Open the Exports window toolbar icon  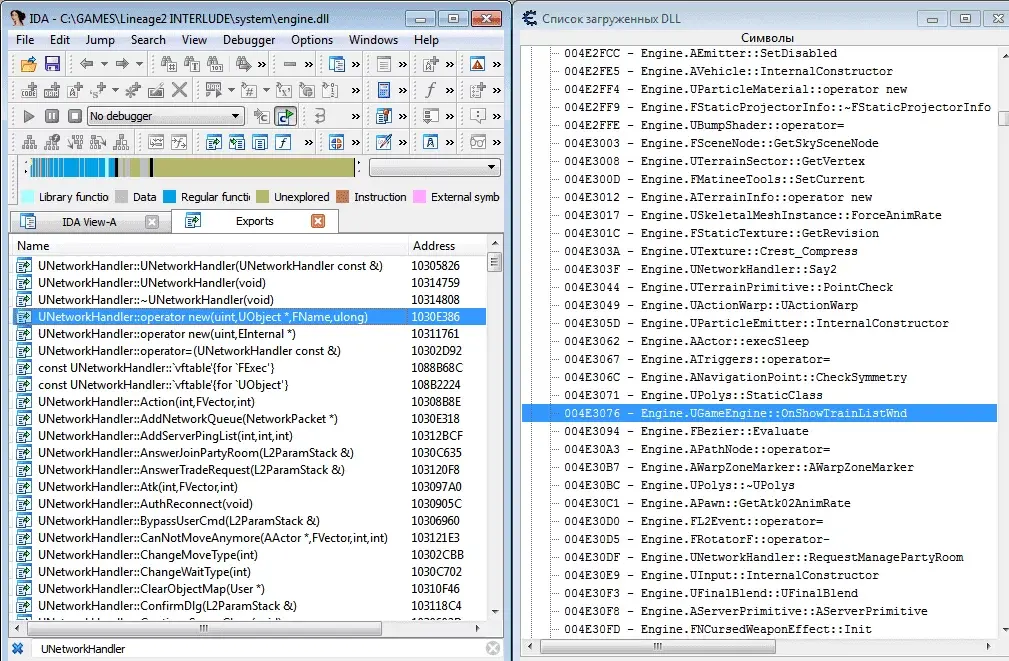coord(214,142)
